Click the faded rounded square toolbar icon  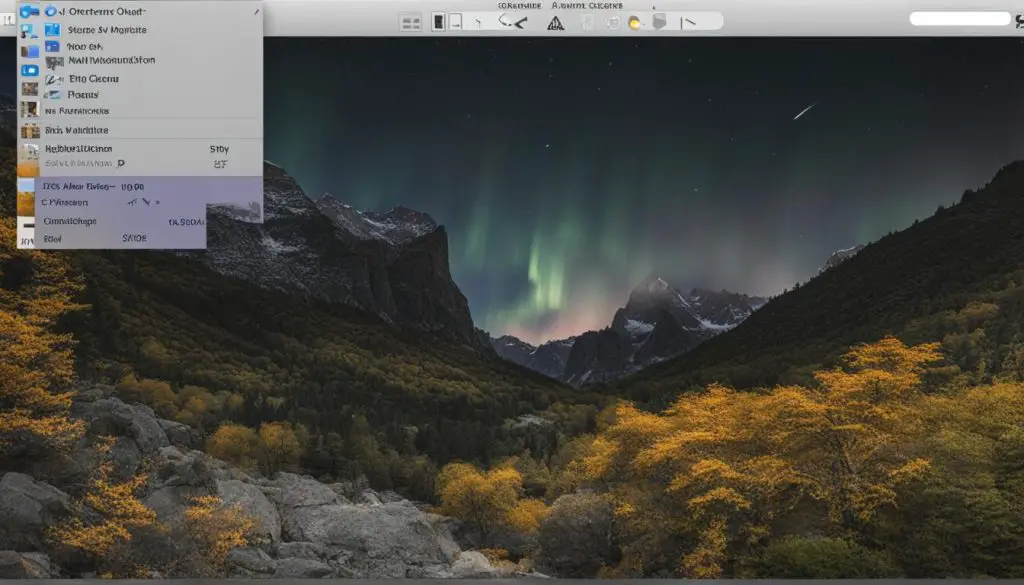point(613,23)
